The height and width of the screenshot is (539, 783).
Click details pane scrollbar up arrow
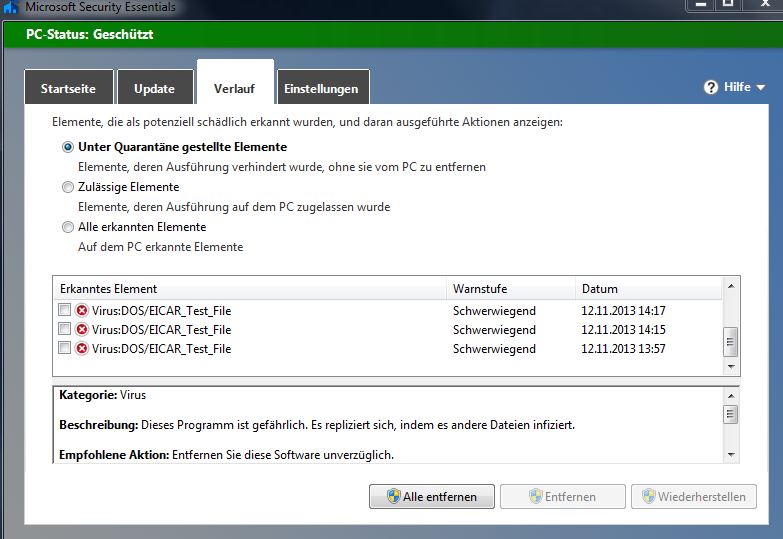pyautogui.click(x=731, y=396)
